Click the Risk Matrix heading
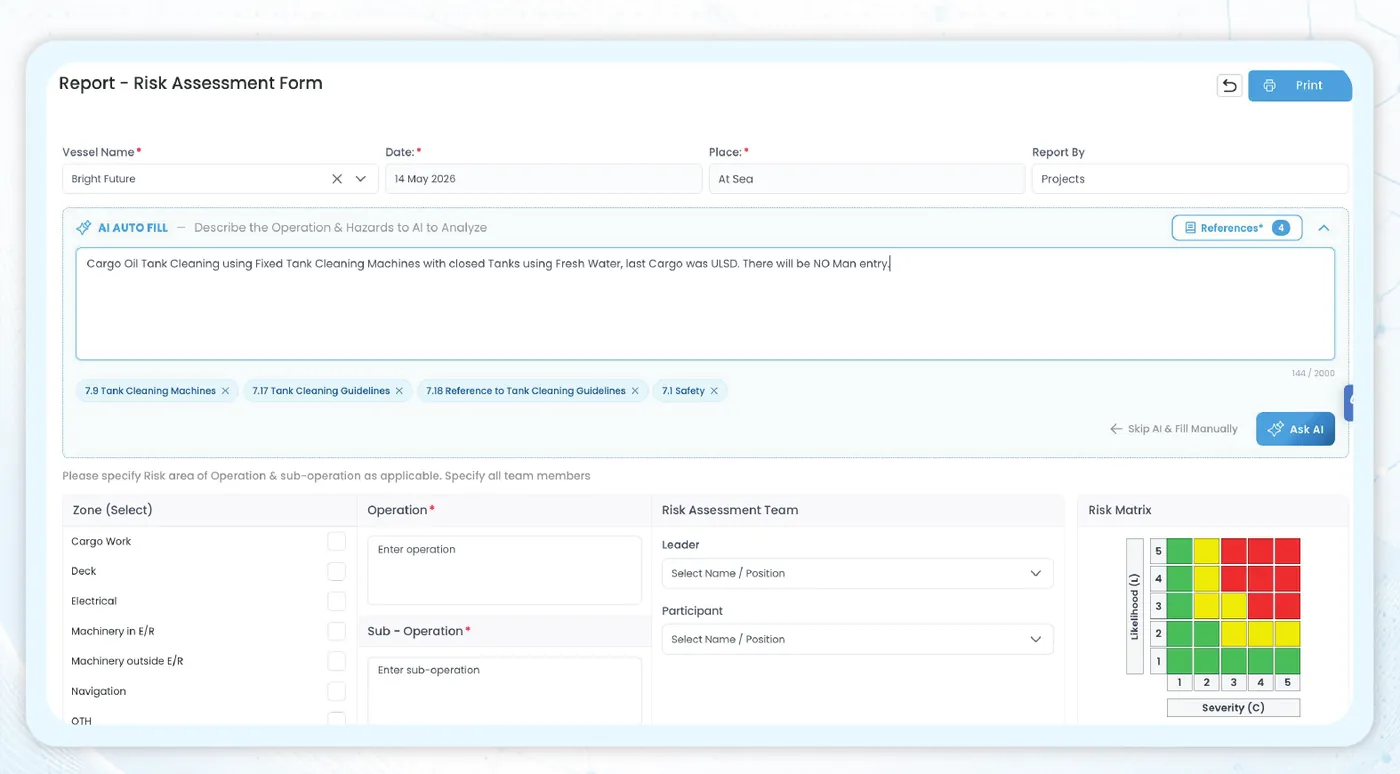 (x=1120, y=510)
